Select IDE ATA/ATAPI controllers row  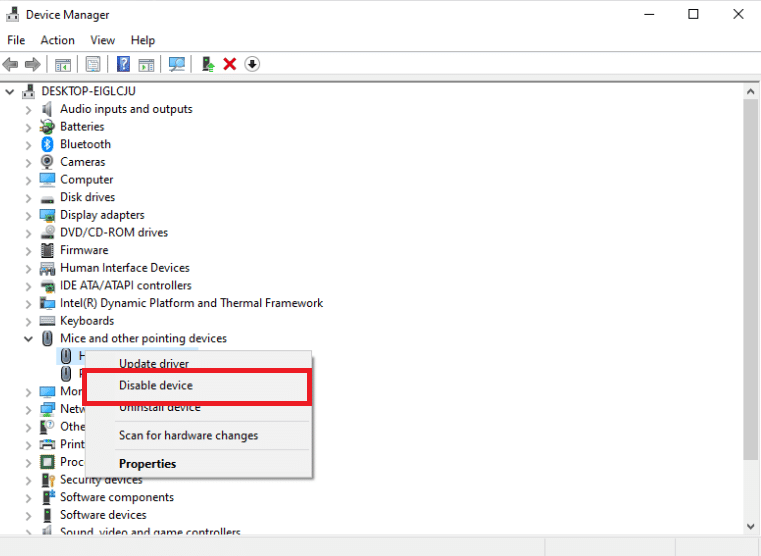click(x=126, y=285)
